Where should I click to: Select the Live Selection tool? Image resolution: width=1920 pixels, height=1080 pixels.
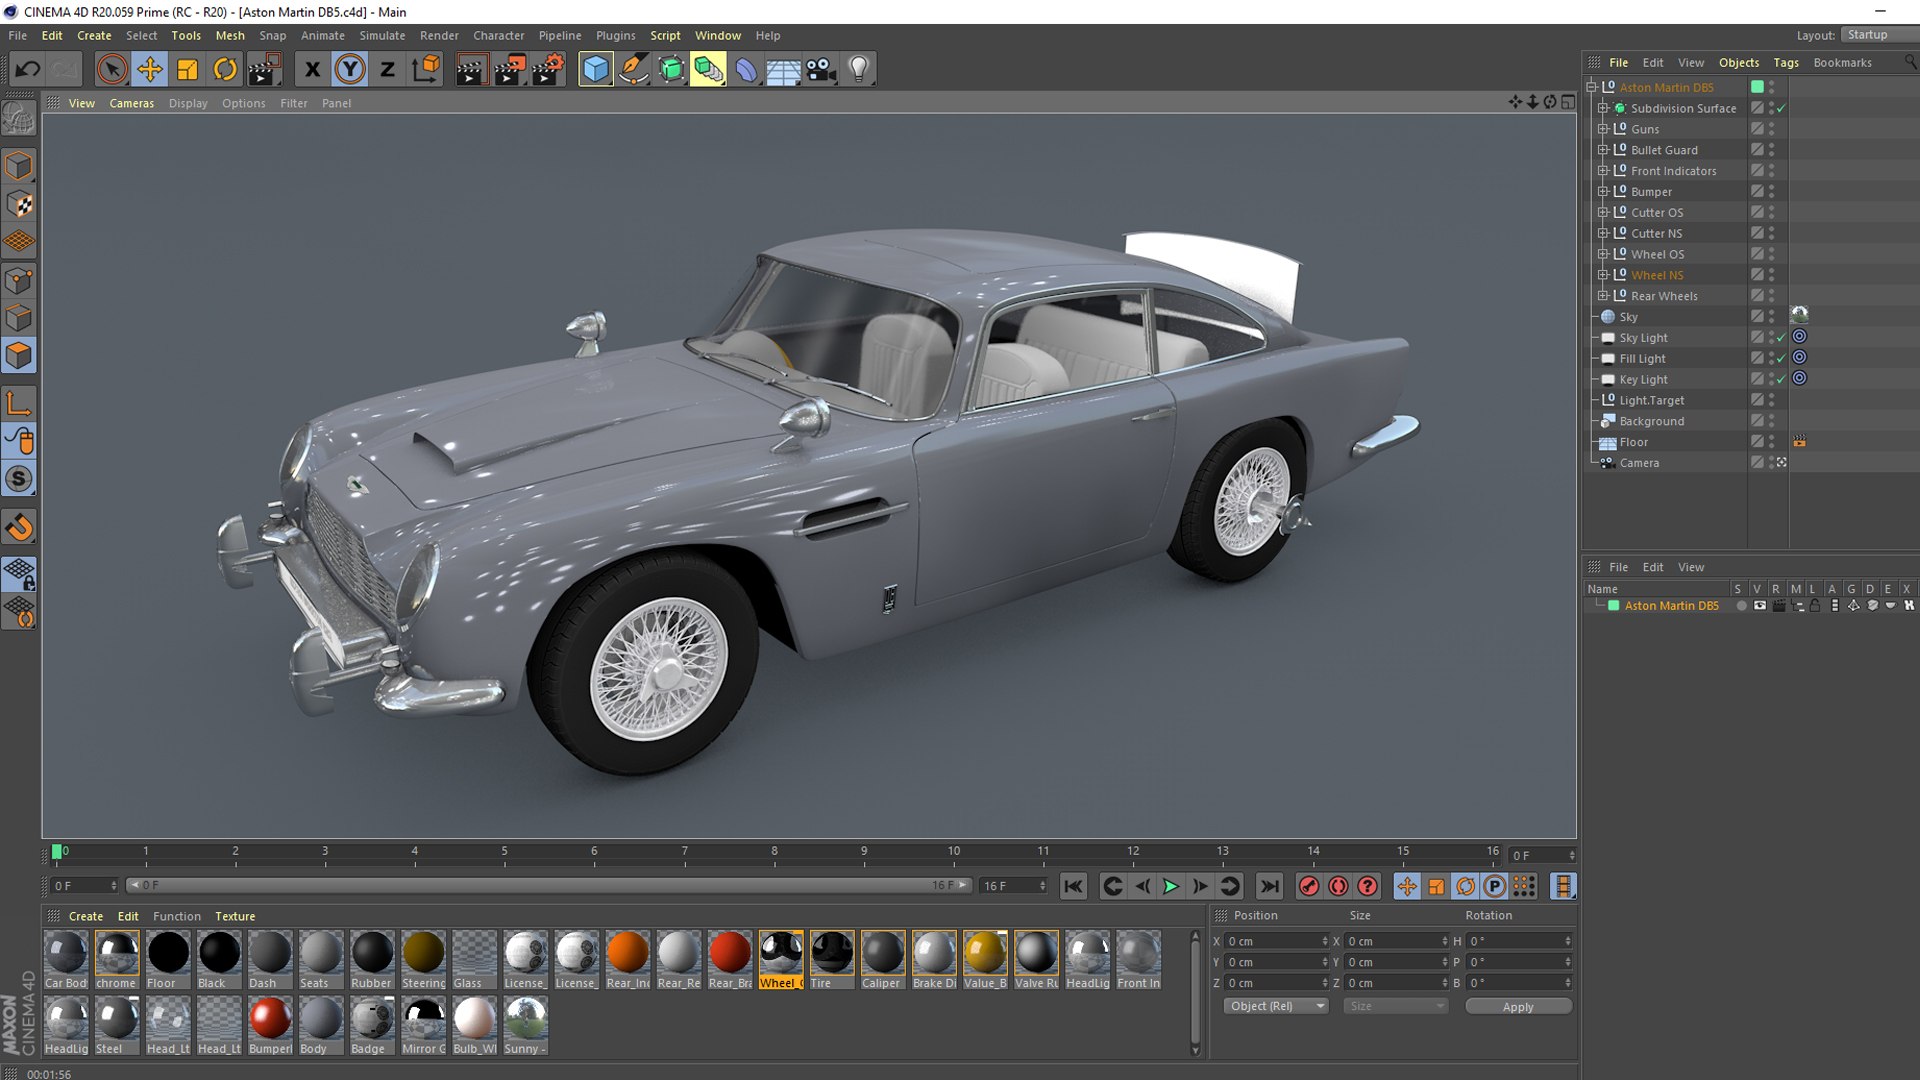click(x=112, y=69)
